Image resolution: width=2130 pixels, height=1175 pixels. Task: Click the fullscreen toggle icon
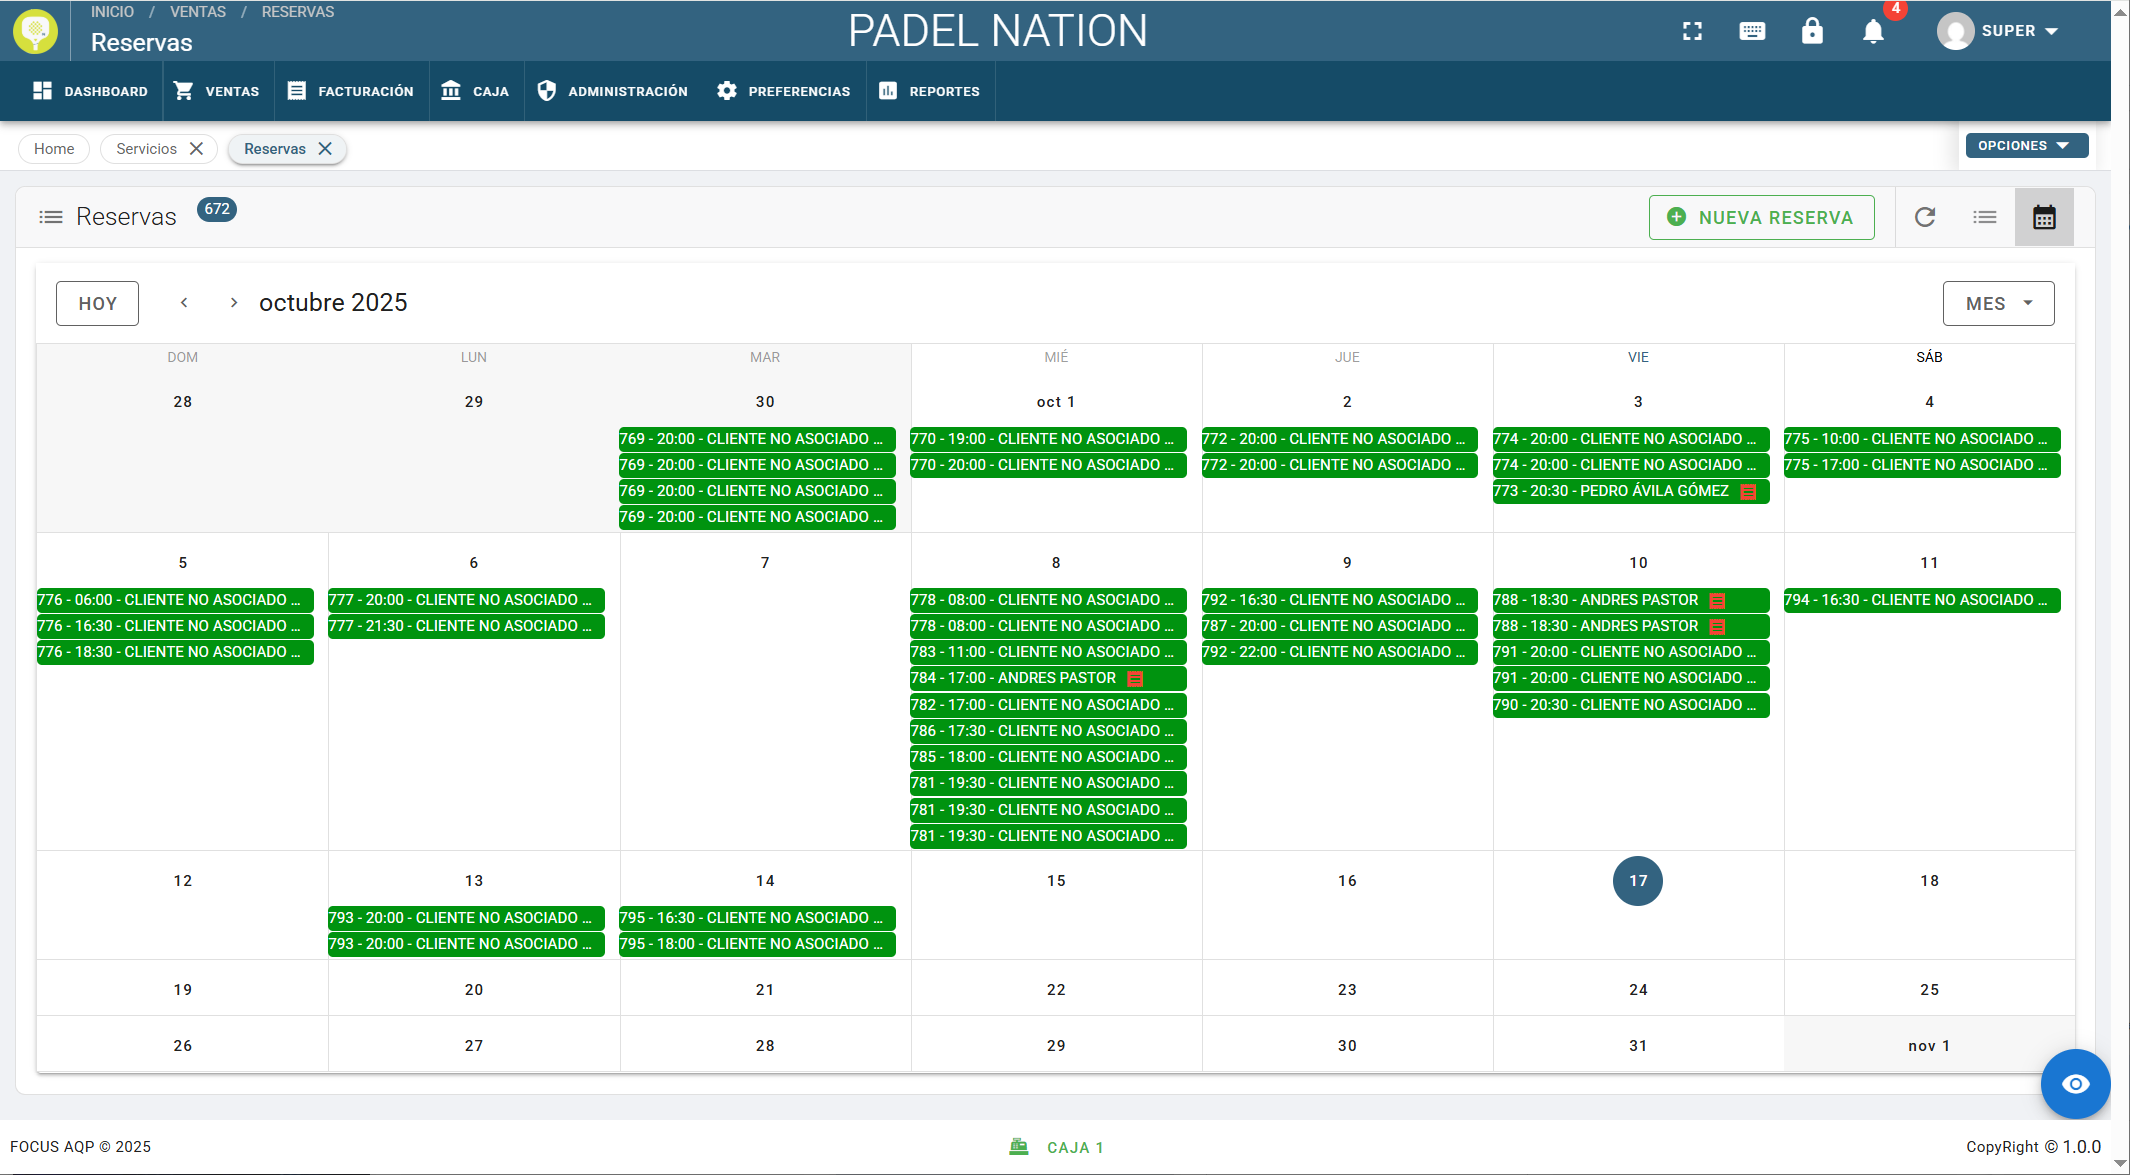point(1692,31)
